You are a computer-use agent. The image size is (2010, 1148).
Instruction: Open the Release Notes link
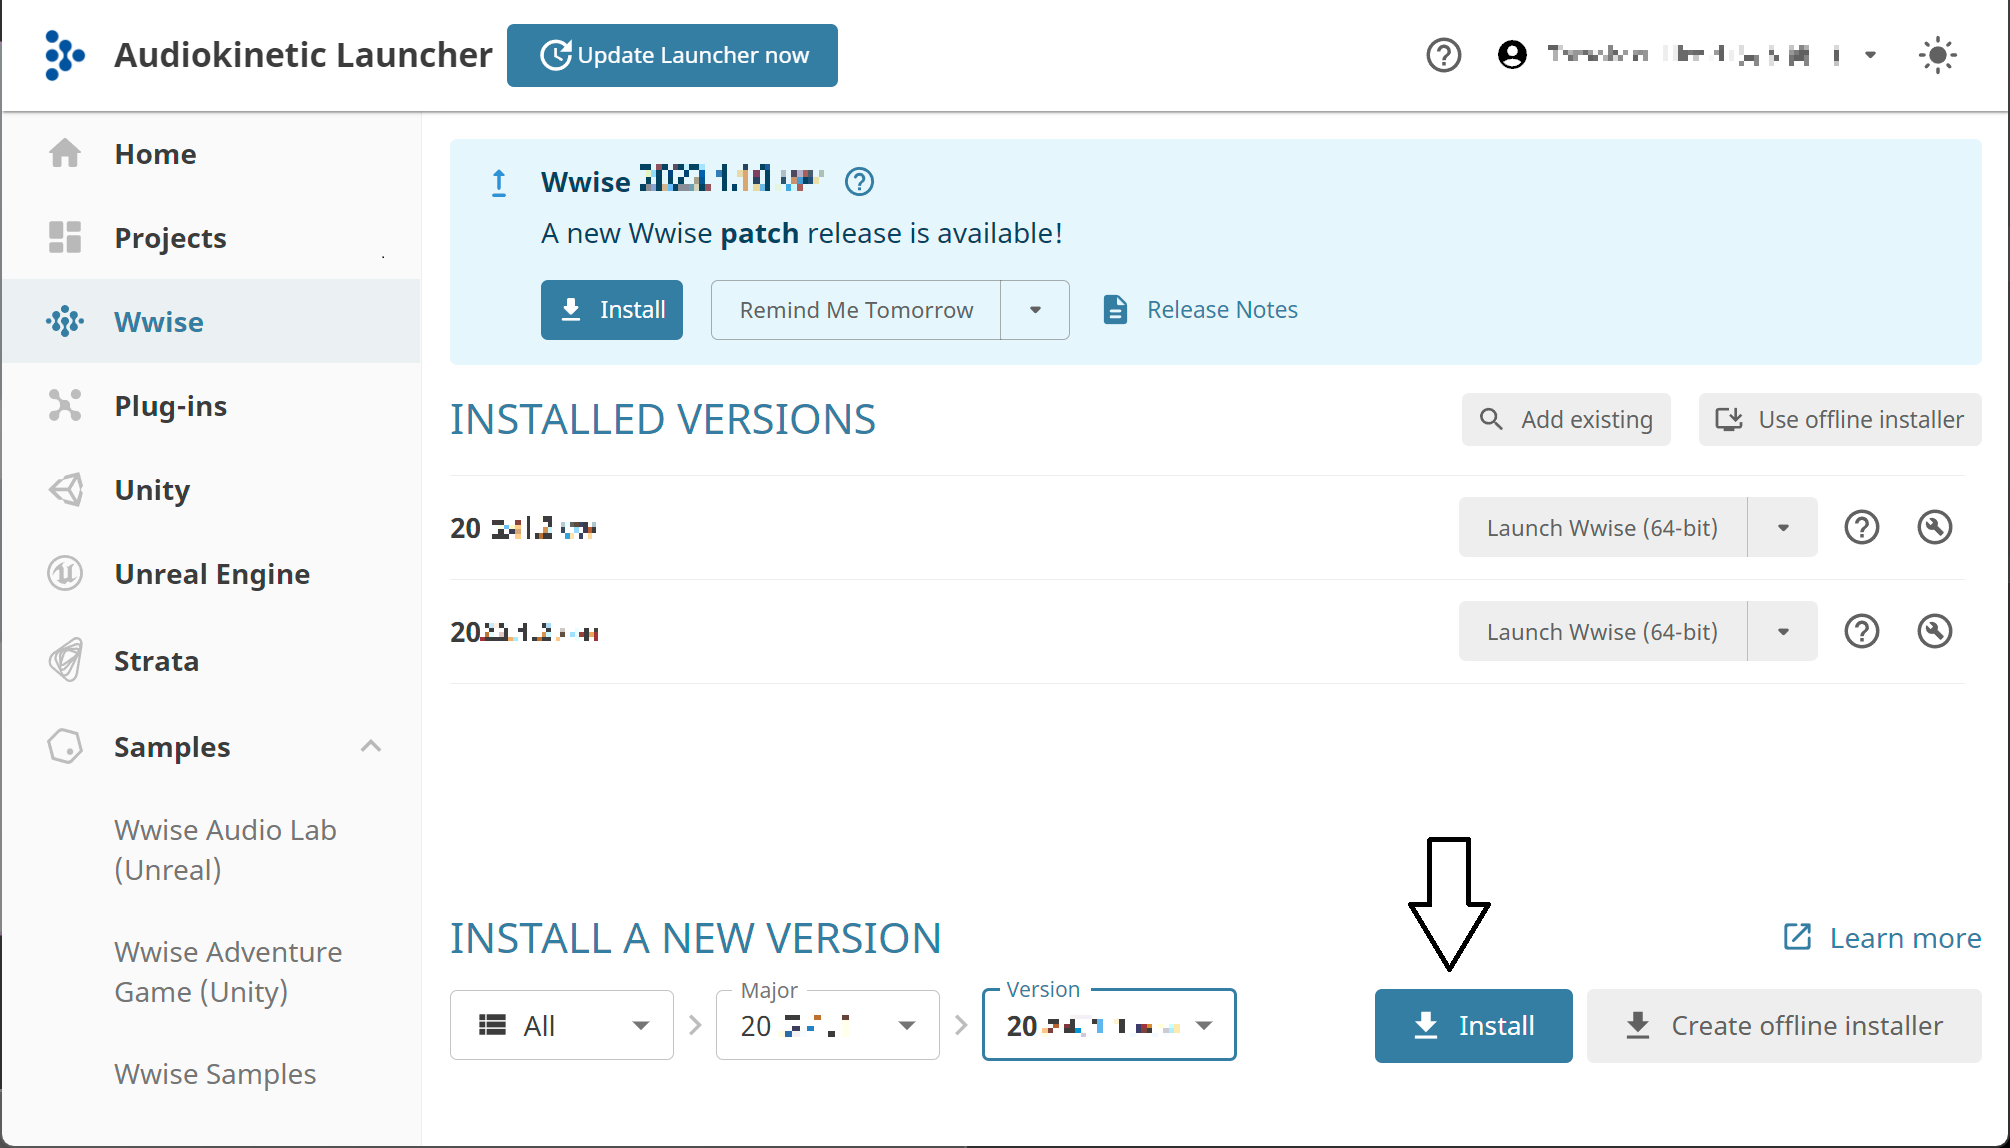pos(1221,309)
